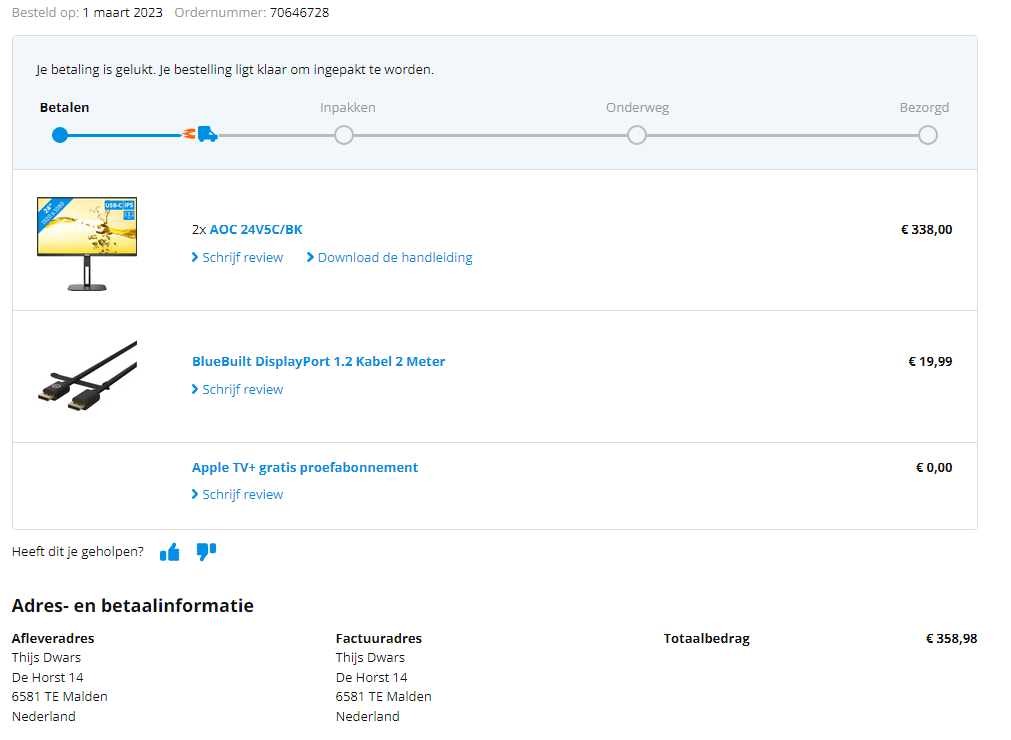This screenshot has height=740, width=1011.
Task: Open BlueBuilt DisplayPort 1.2 Kabel product link
Action: pyautogui.click(x=318, y=361)
